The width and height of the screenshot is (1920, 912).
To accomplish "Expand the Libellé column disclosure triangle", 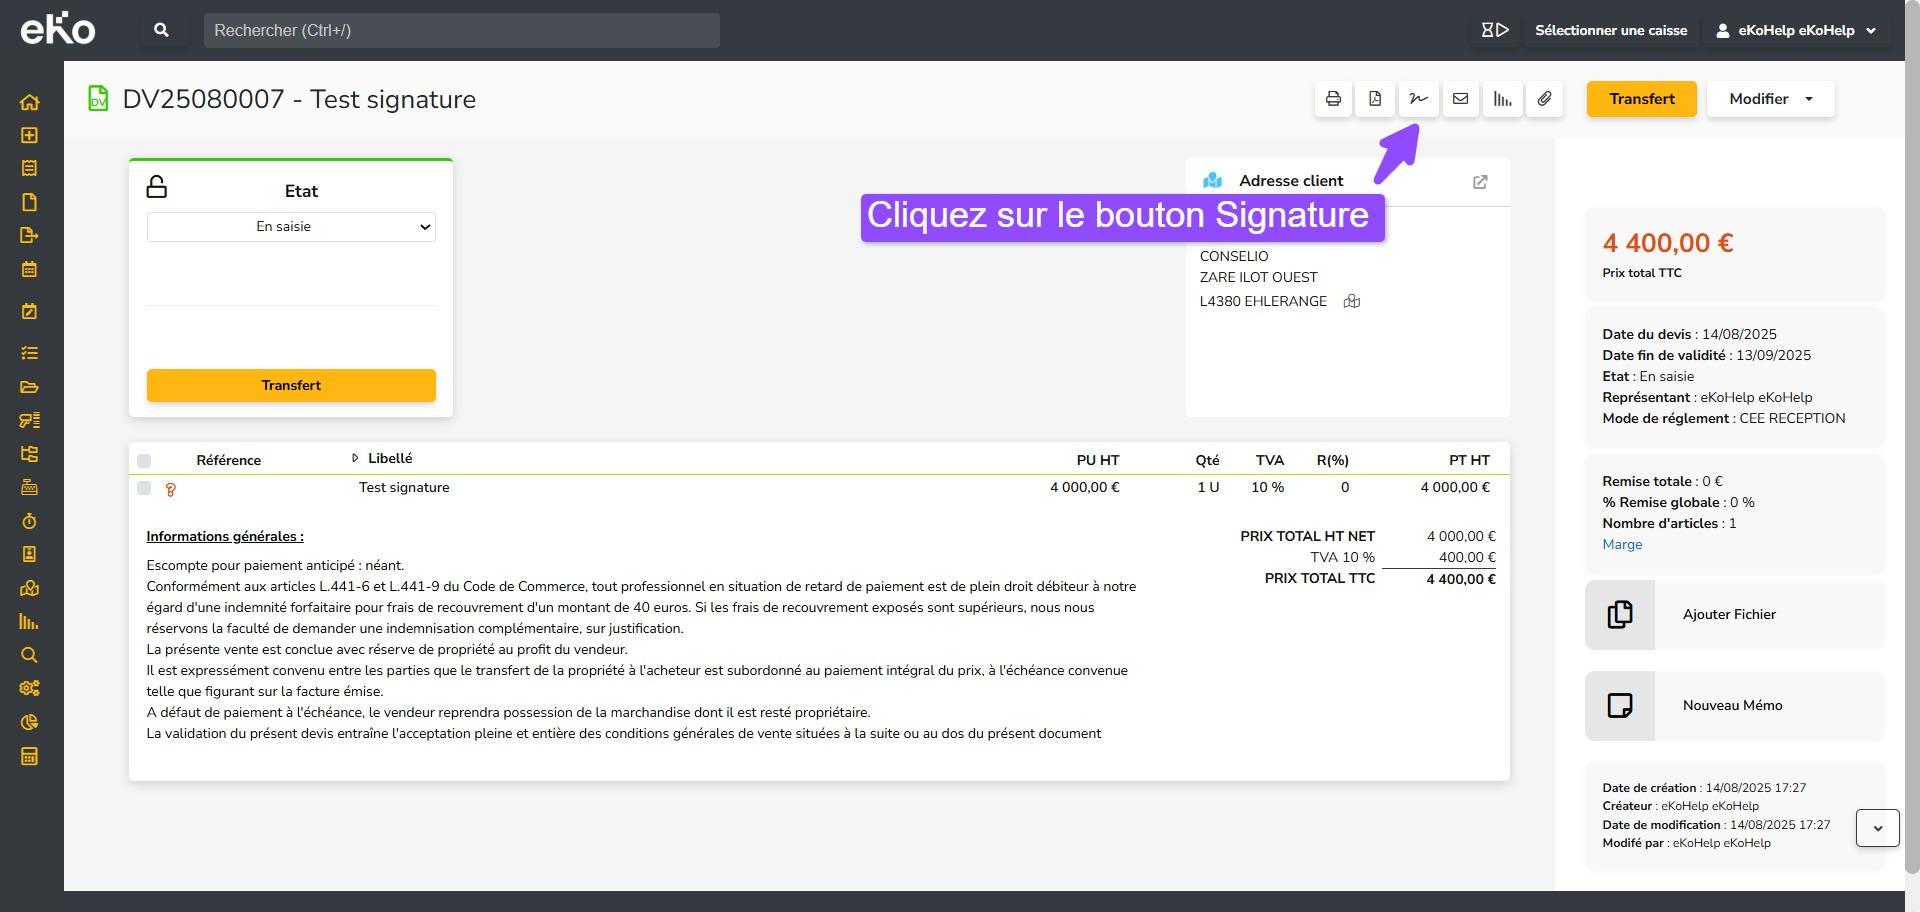I will coord(355,458).
